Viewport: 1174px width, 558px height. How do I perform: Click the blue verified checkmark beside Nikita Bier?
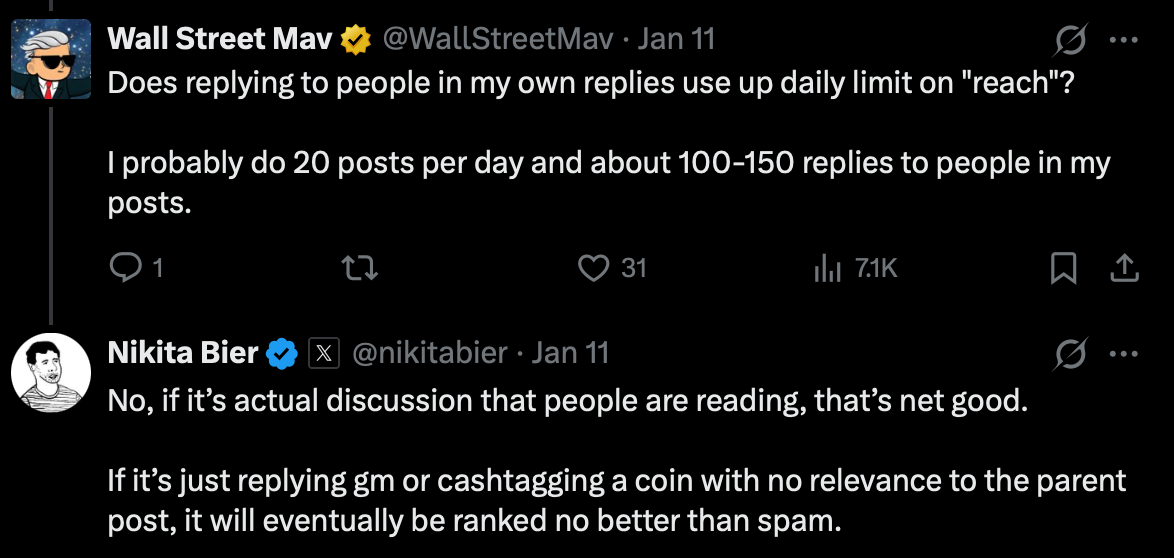282,353
